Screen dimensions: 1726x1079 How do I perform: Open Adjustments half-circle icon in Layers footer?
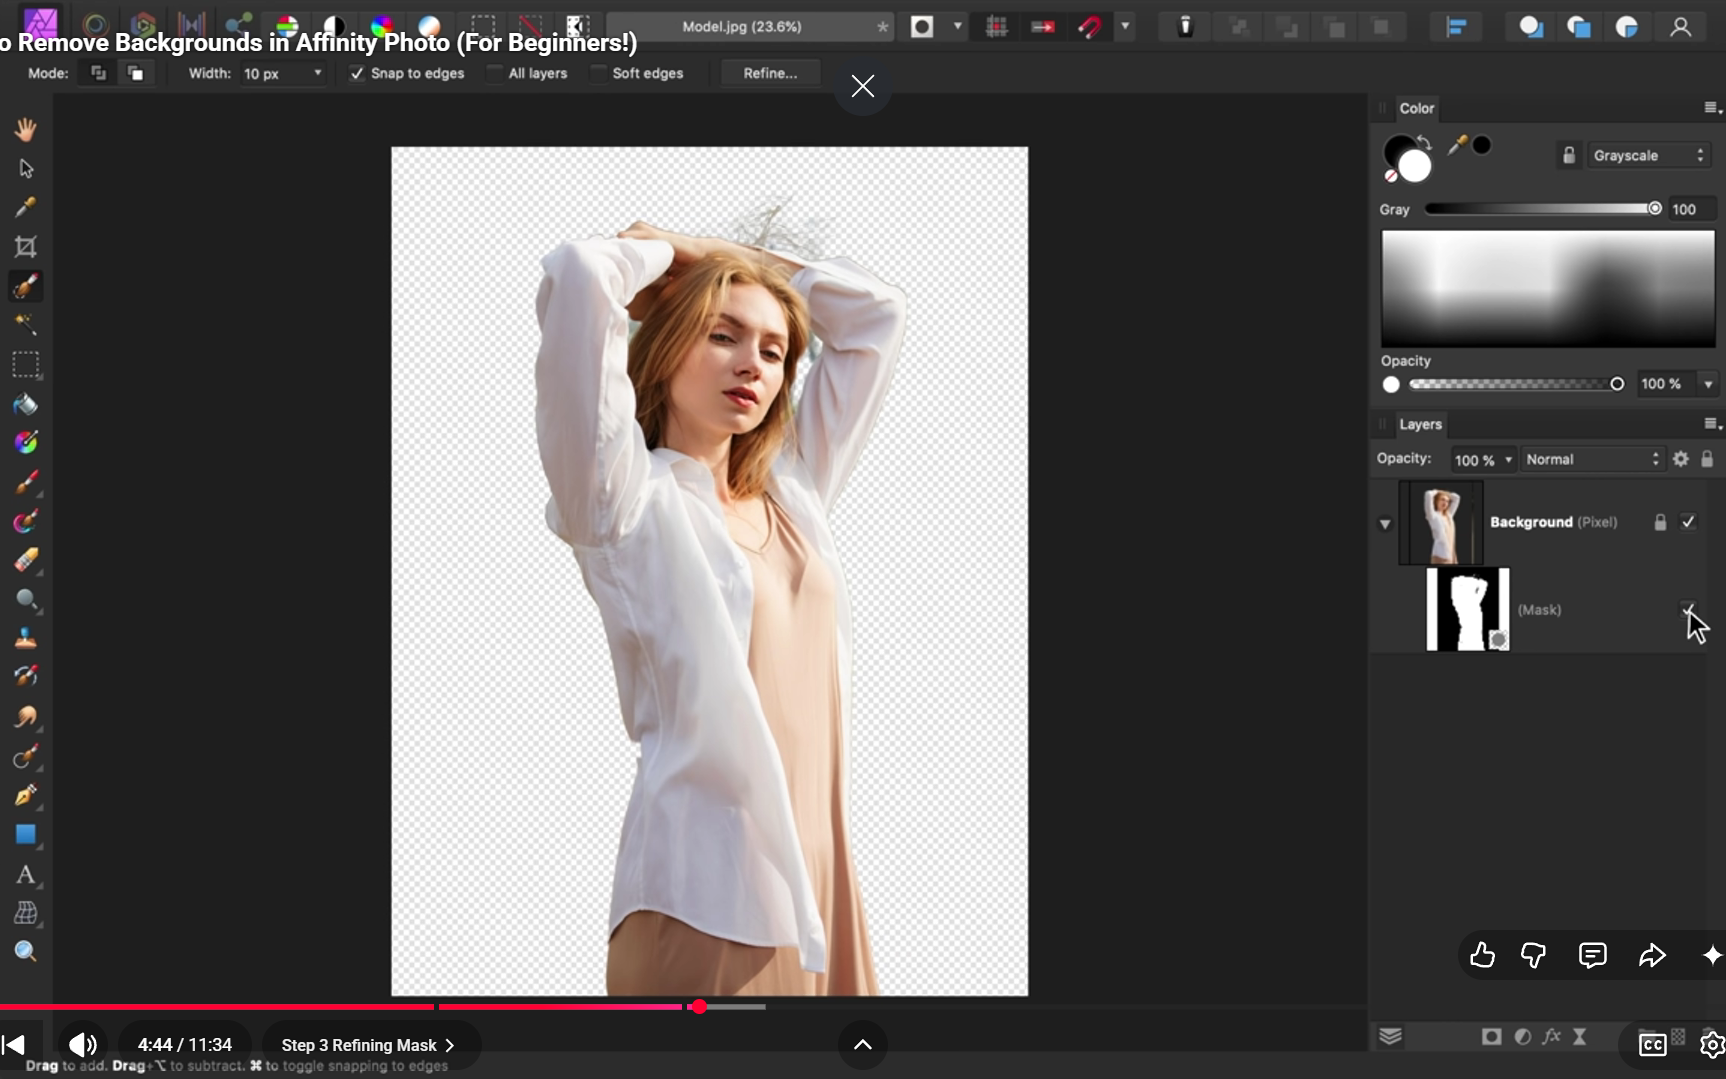point(1523,1037)
